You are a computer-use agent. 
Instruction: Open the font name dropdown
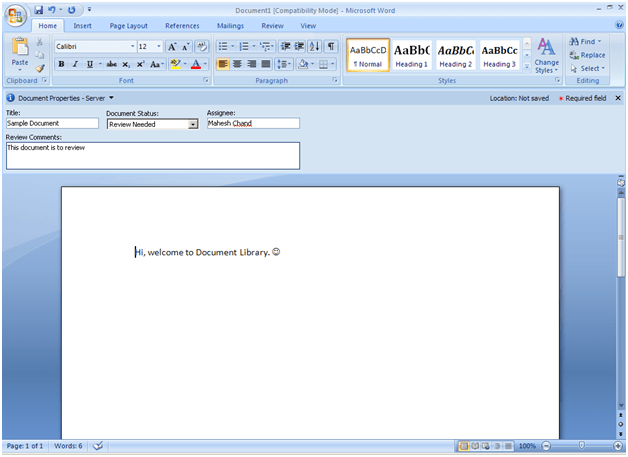132,46
